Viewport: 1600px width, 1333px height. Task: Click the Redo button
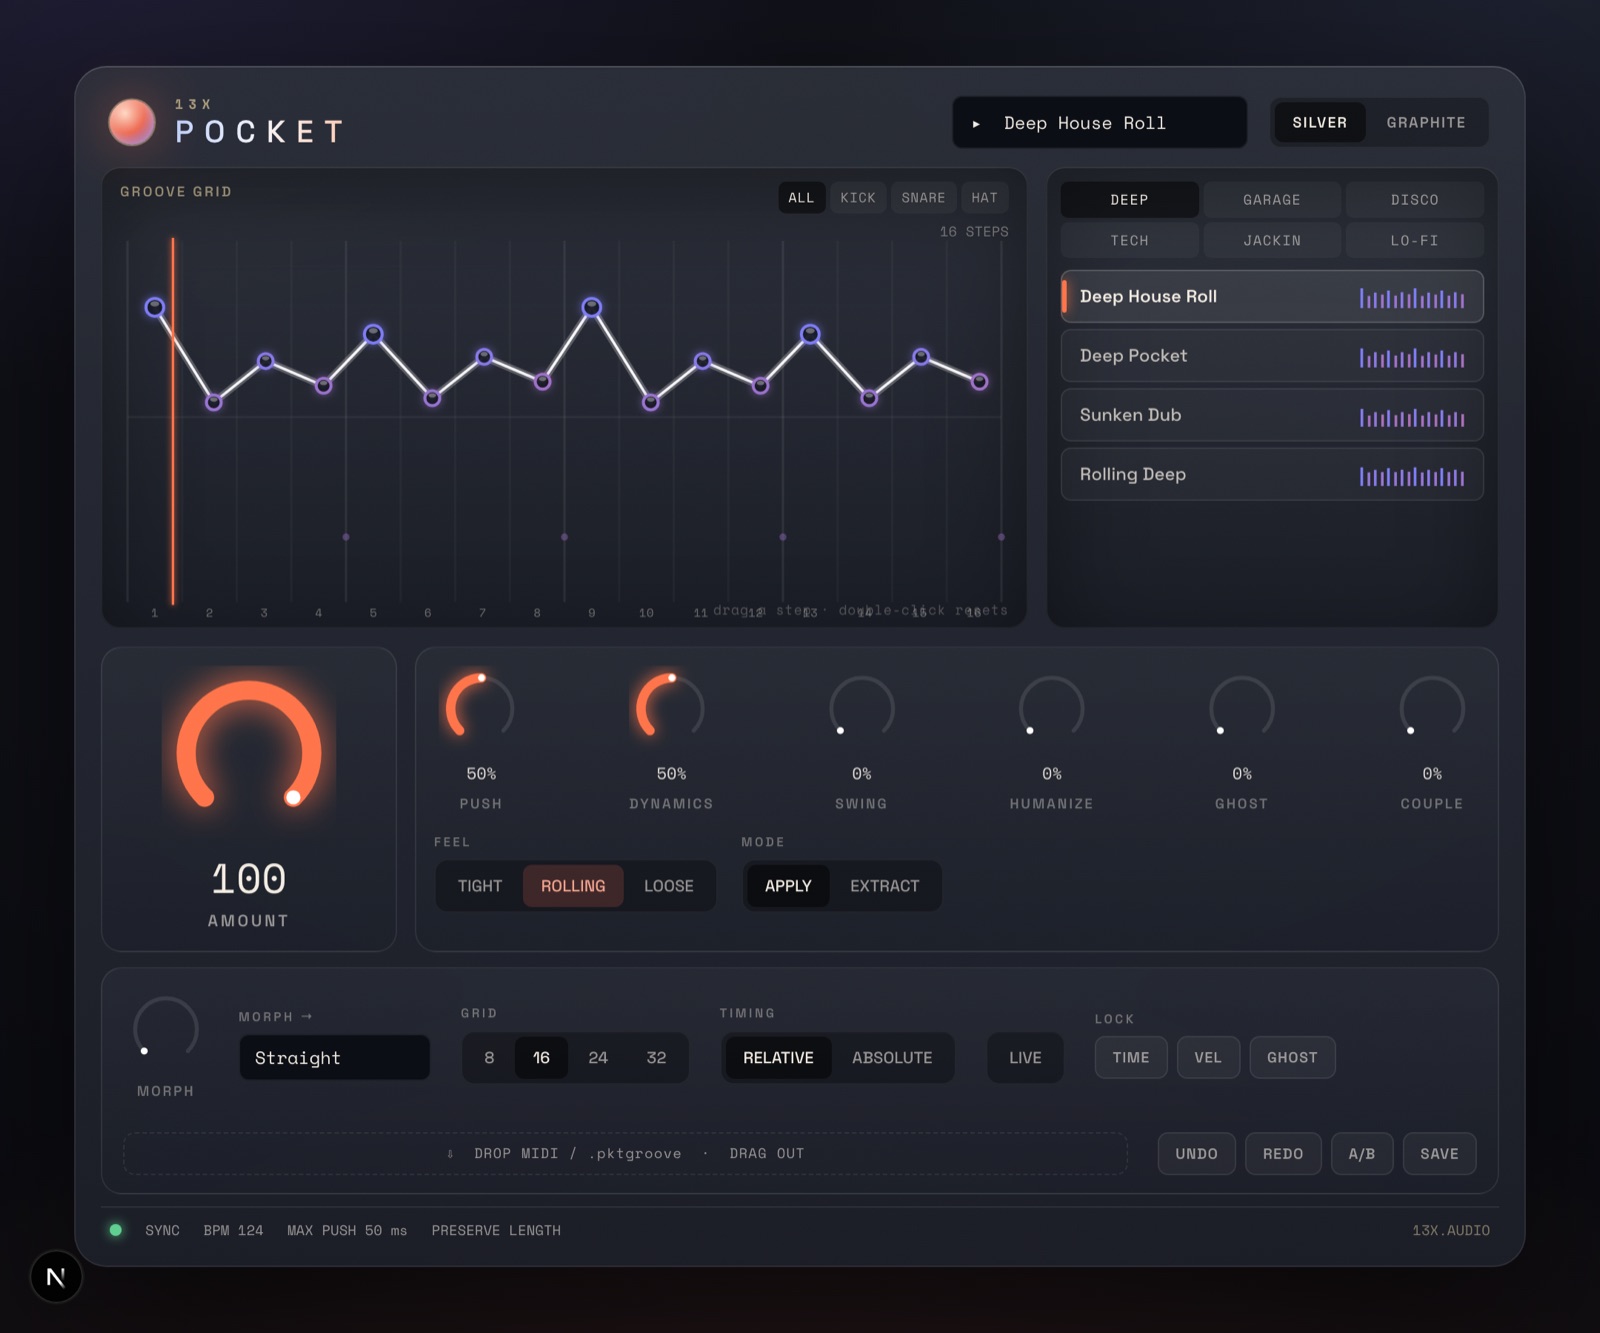[1283, 1154]
